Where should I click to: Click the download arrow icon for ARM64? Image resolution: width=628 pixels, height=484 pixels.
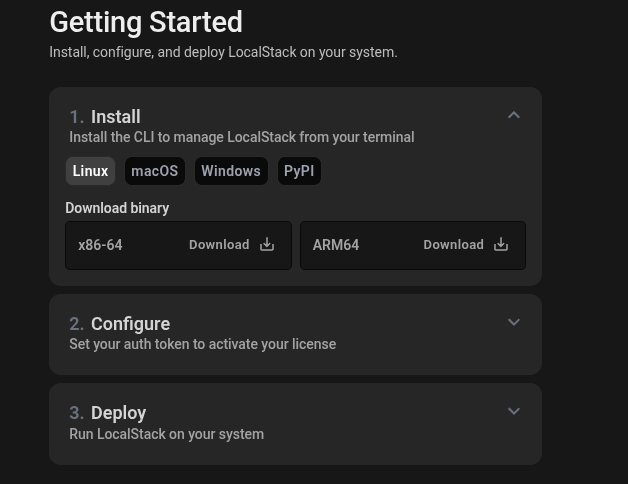[501, 245]
